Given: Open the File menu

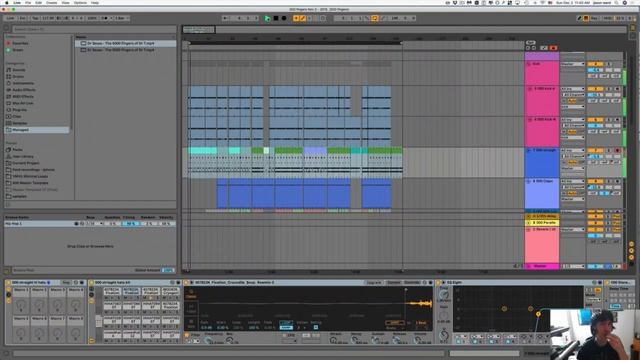Looking at the screenshot, I should pos(28,2).
